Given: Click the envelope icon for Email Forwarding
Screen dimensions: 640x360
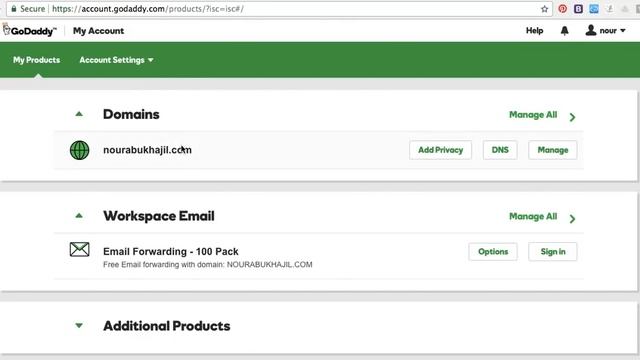Looking at the screenshot, I should (x=80, y=249).
